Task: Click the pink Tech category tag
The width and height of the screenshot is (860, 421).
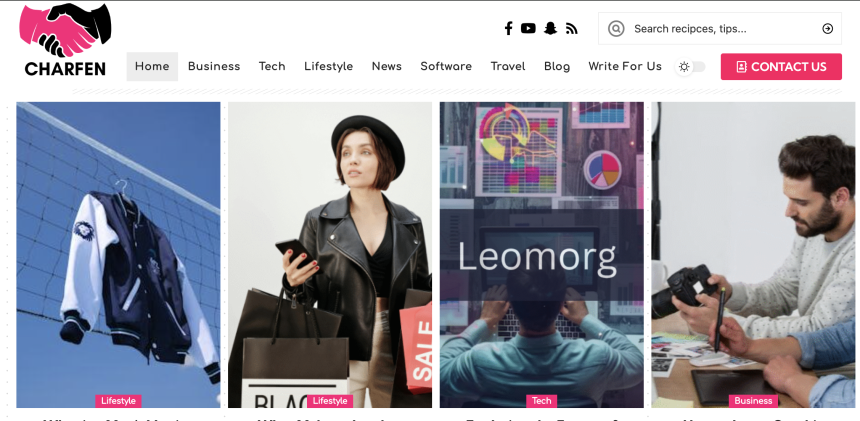Action: tap(541, 401)
